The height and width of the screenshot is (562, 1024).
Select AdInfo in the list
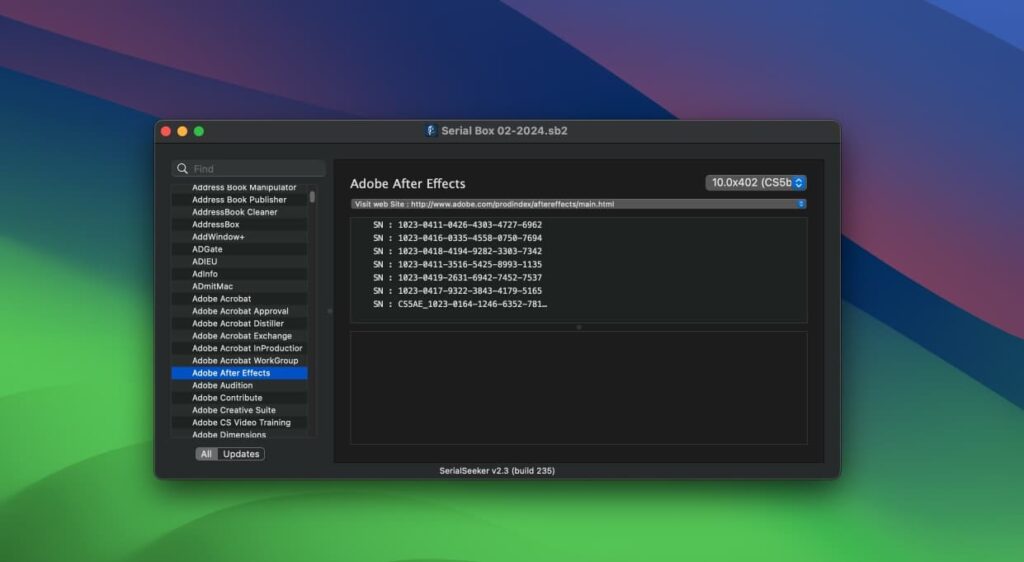click(239, 274)
